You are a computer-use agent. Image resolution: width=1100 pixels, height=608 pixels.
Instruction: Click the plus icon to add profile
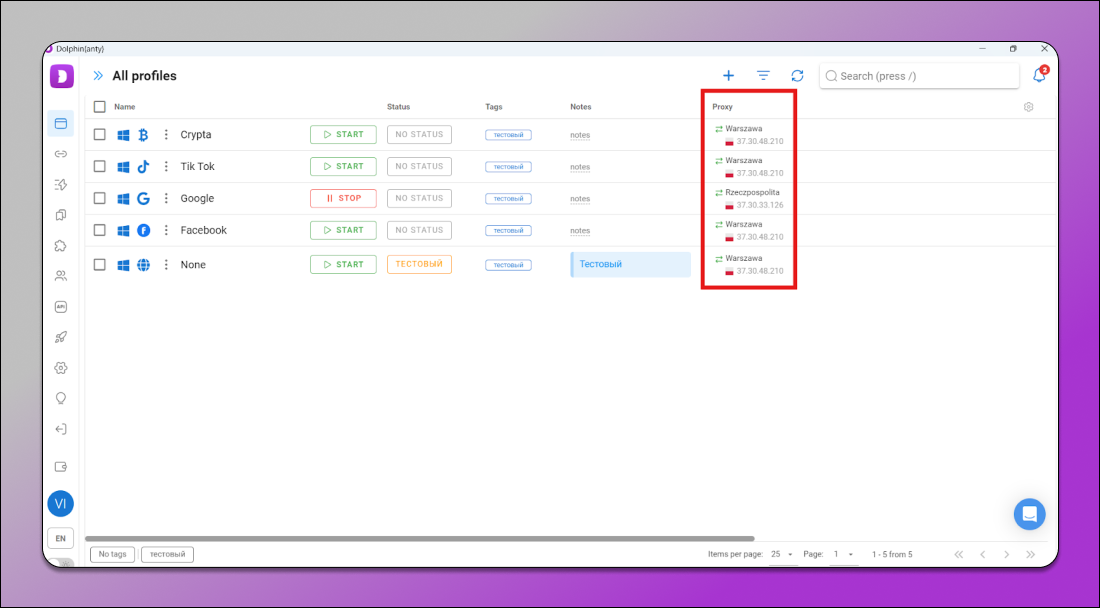728,76
